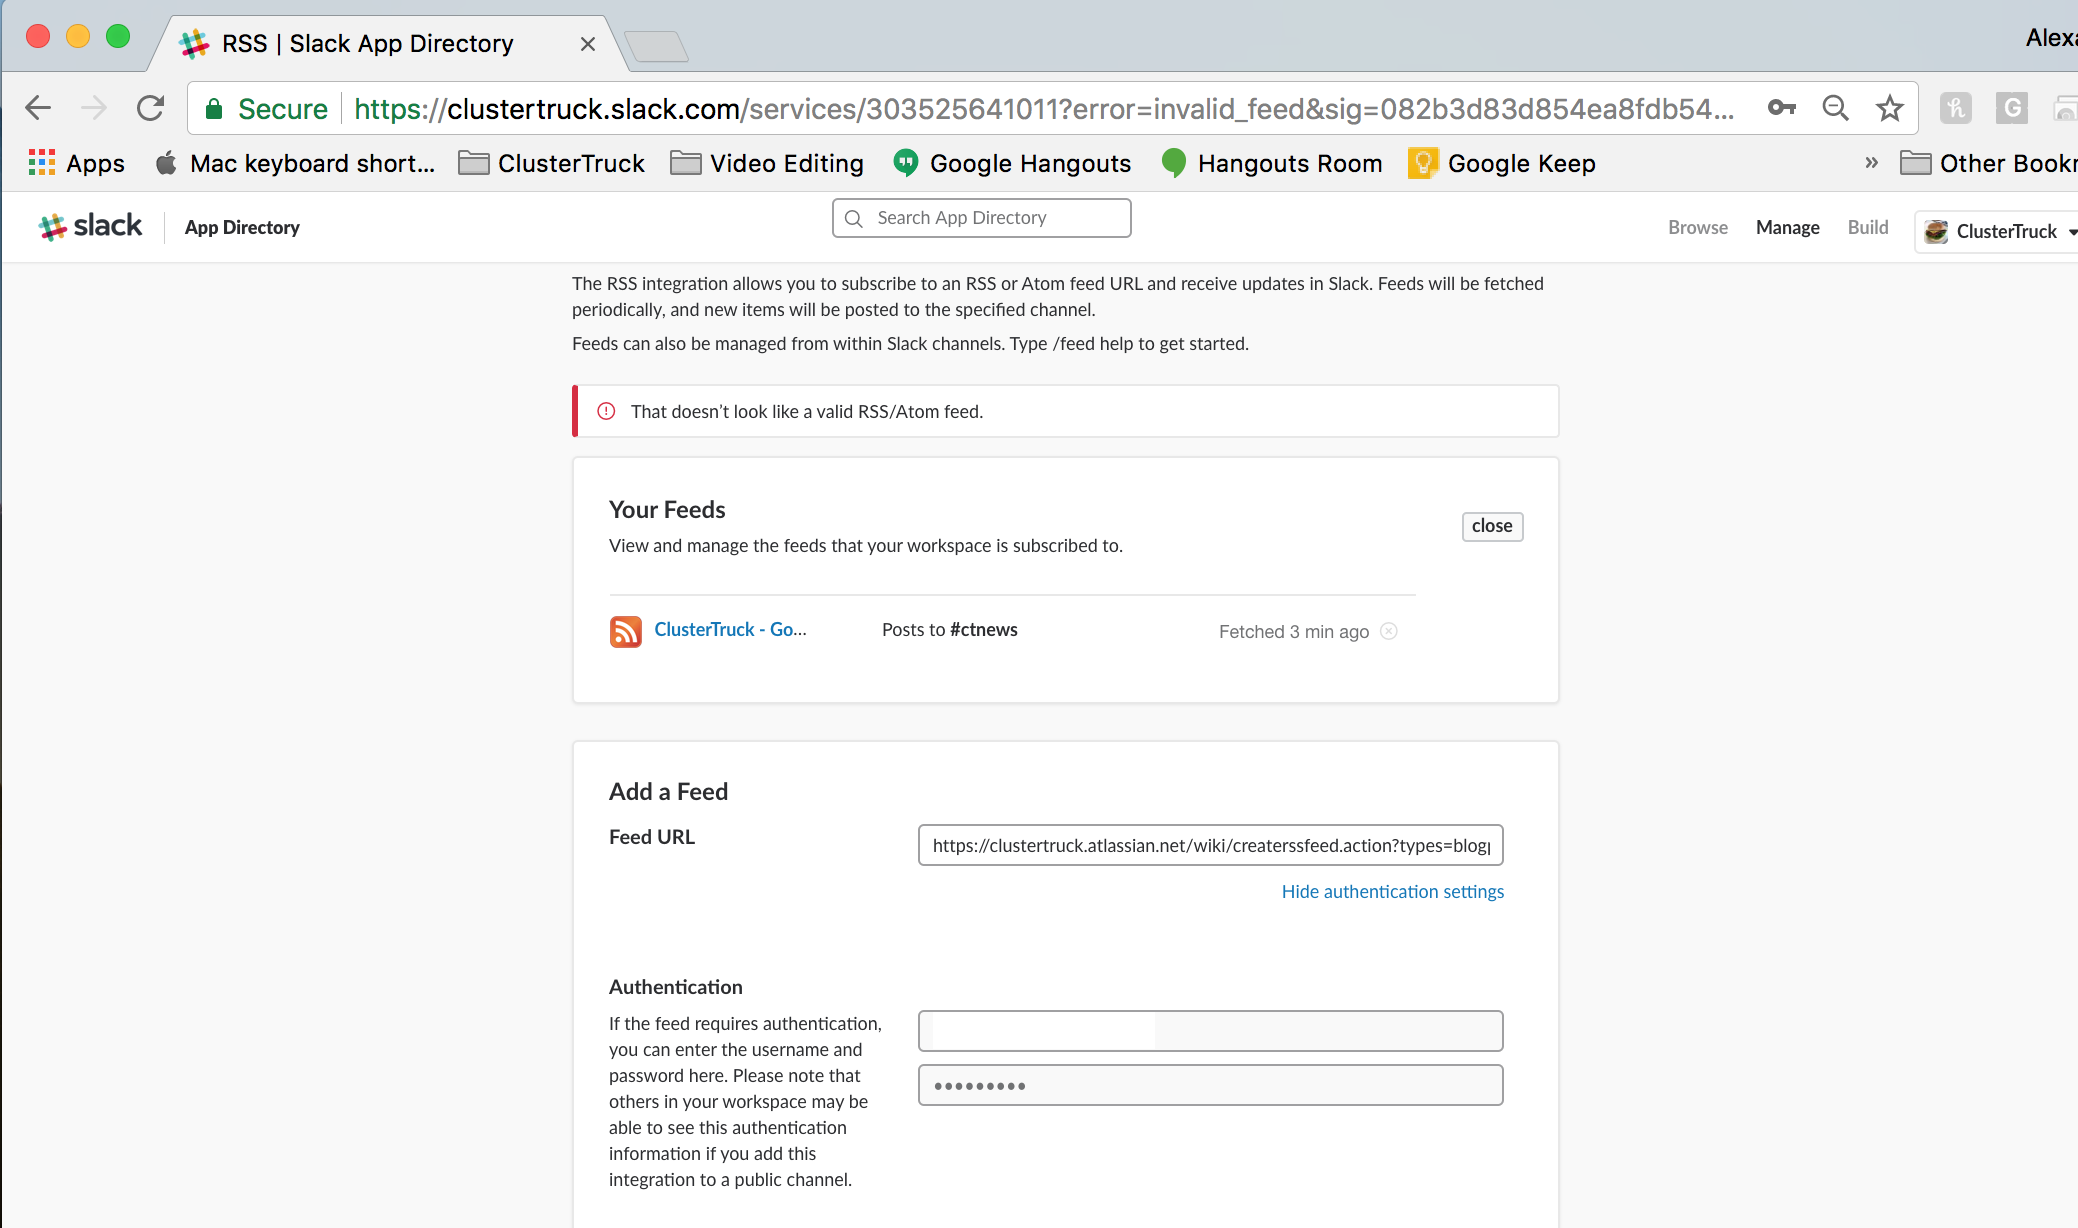The width and height of the screenshot is (2078, 1228).
Task: Switch to the Build tab
Action: tap(1868, 228)
